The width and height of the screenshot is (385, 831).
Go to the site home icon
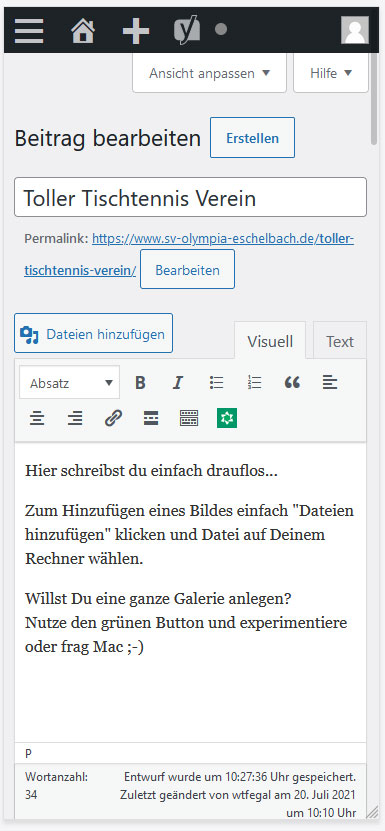point(83,30)
